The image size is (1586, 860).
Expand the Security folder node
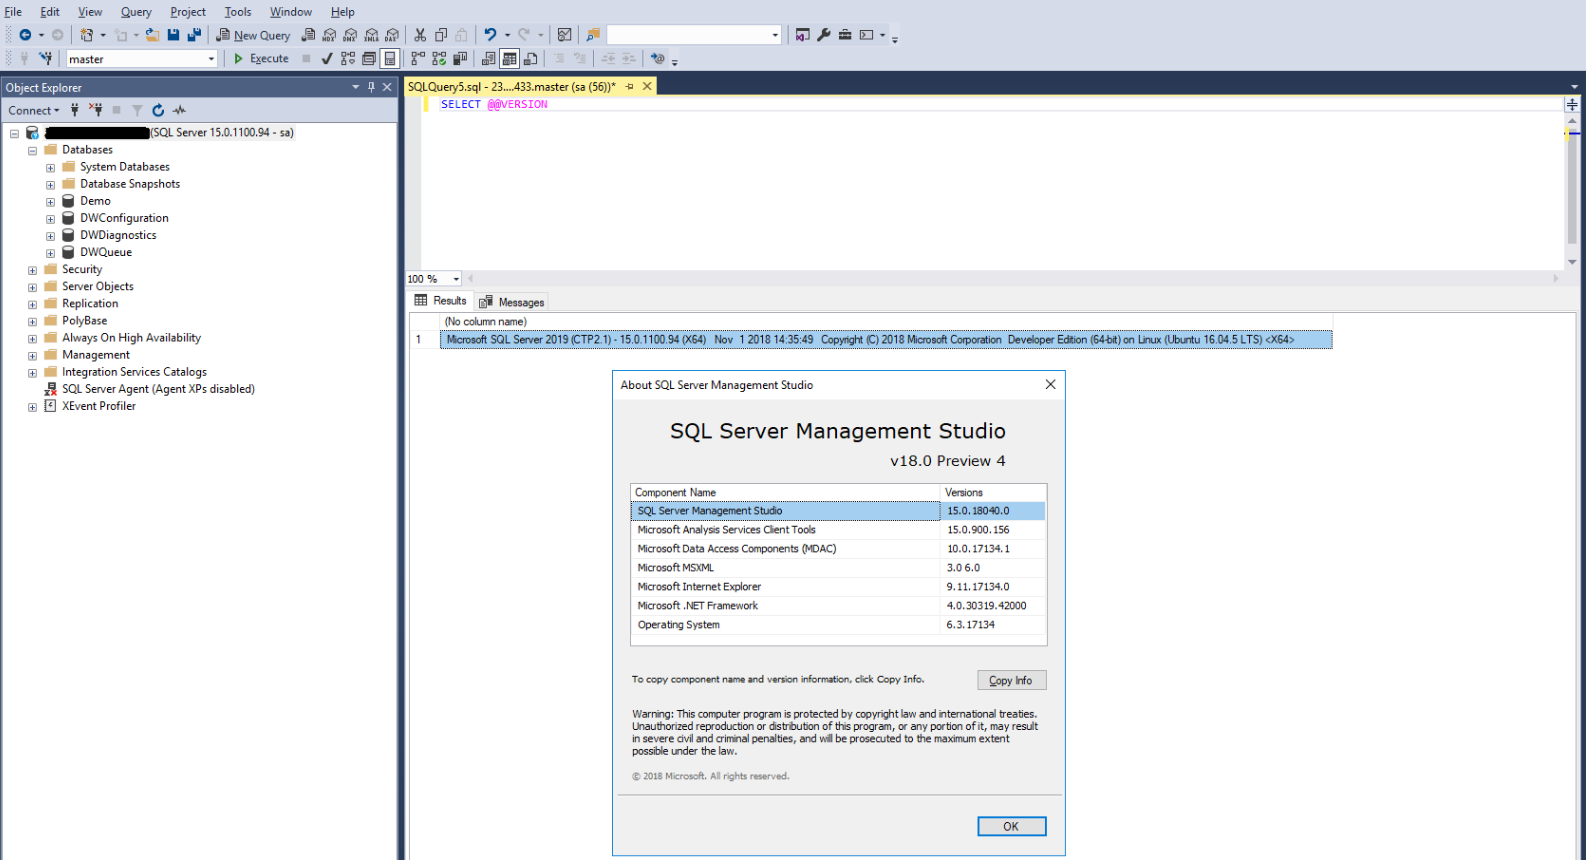[x=32, y=270]
